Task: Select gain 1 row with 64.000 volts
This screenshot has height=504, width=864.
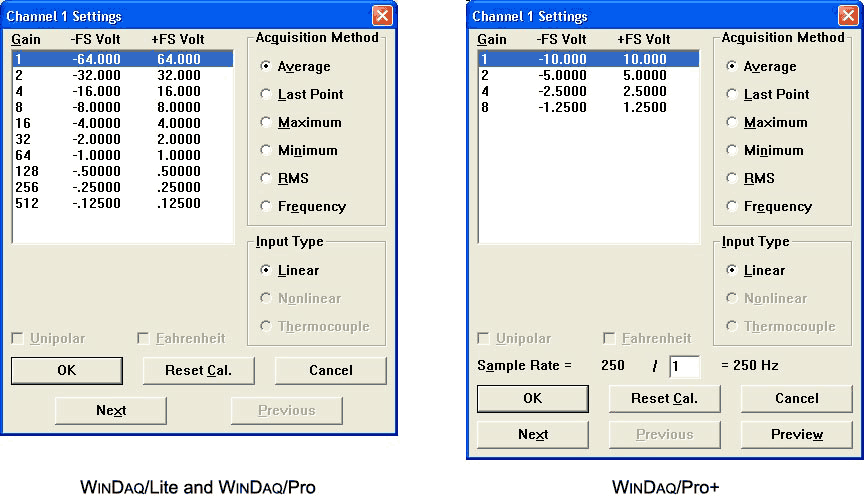Action: (123, 59)
